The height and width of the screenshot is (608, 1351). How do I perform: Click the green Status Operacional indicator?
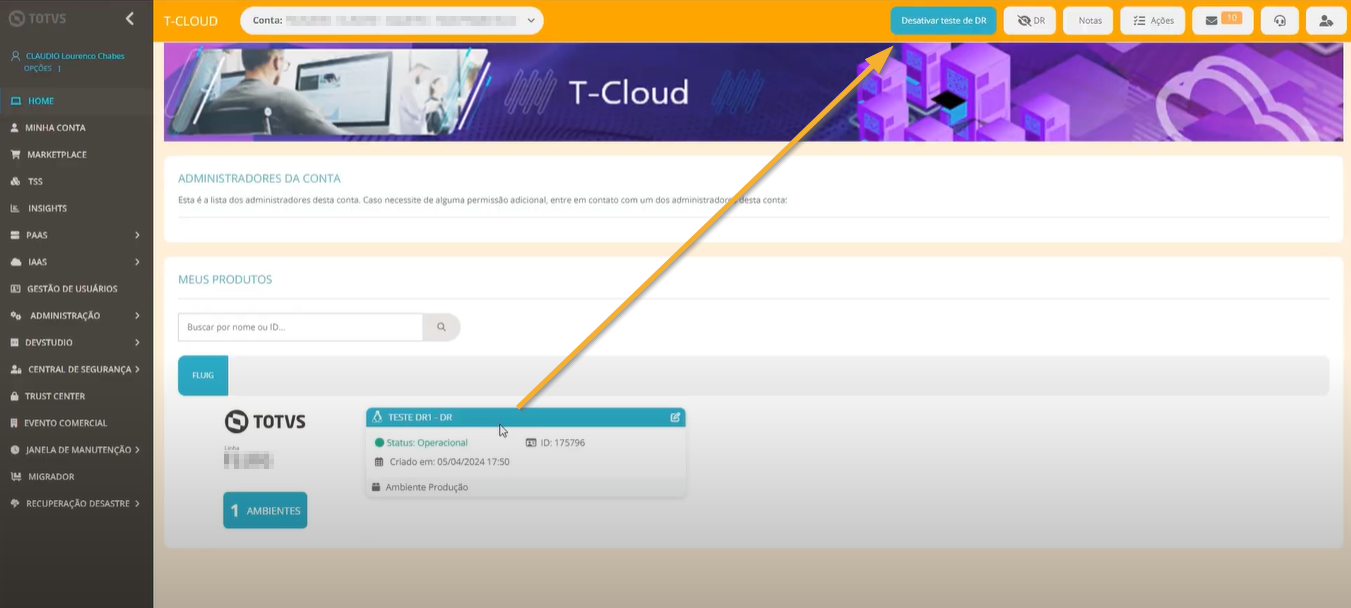tap(379, 443)
